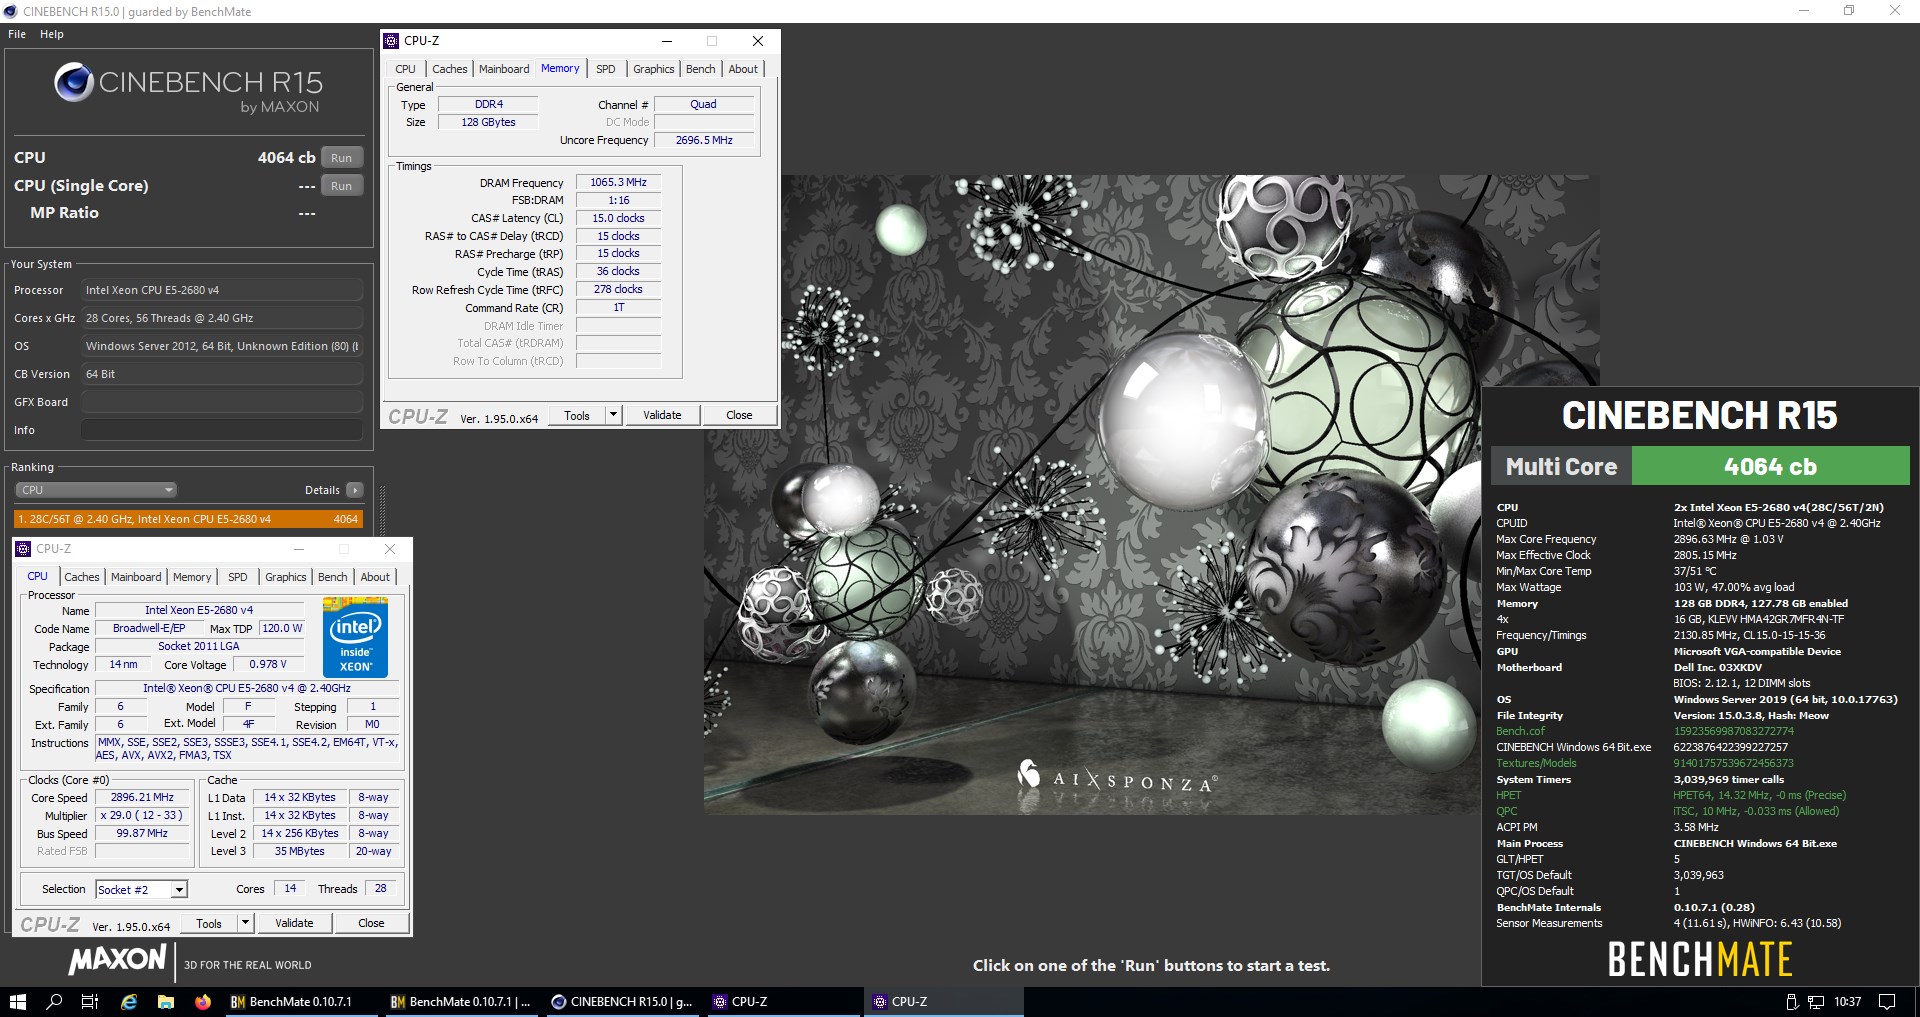Open notification center in system tray

pyautogui.click(x=1887, y=1002)
